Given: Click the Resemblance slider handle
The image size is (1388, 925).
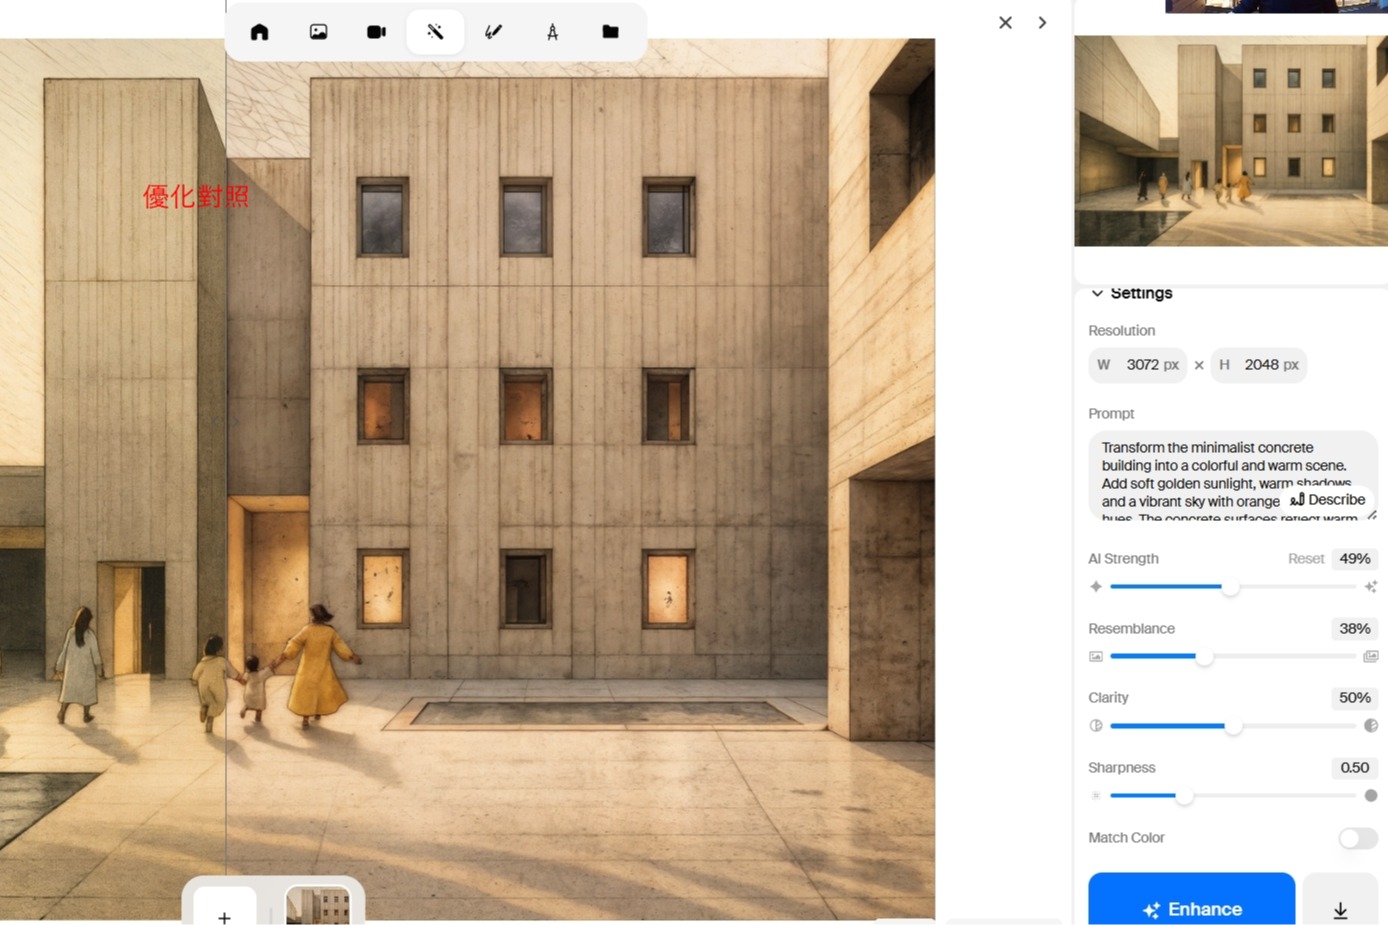Looking at the screenshot, I should tap(1205, 657).
